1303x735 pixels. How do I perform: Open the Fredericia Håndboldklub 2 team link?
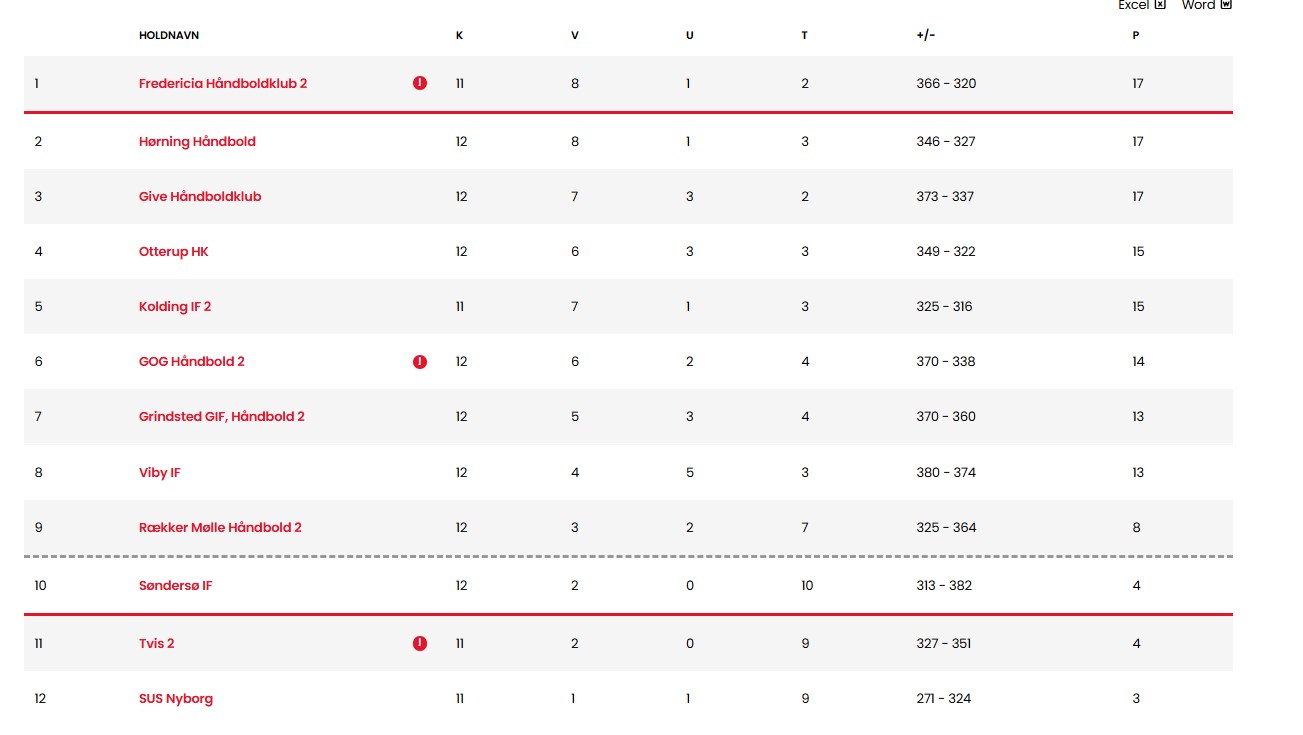click(x=223, y=84)
